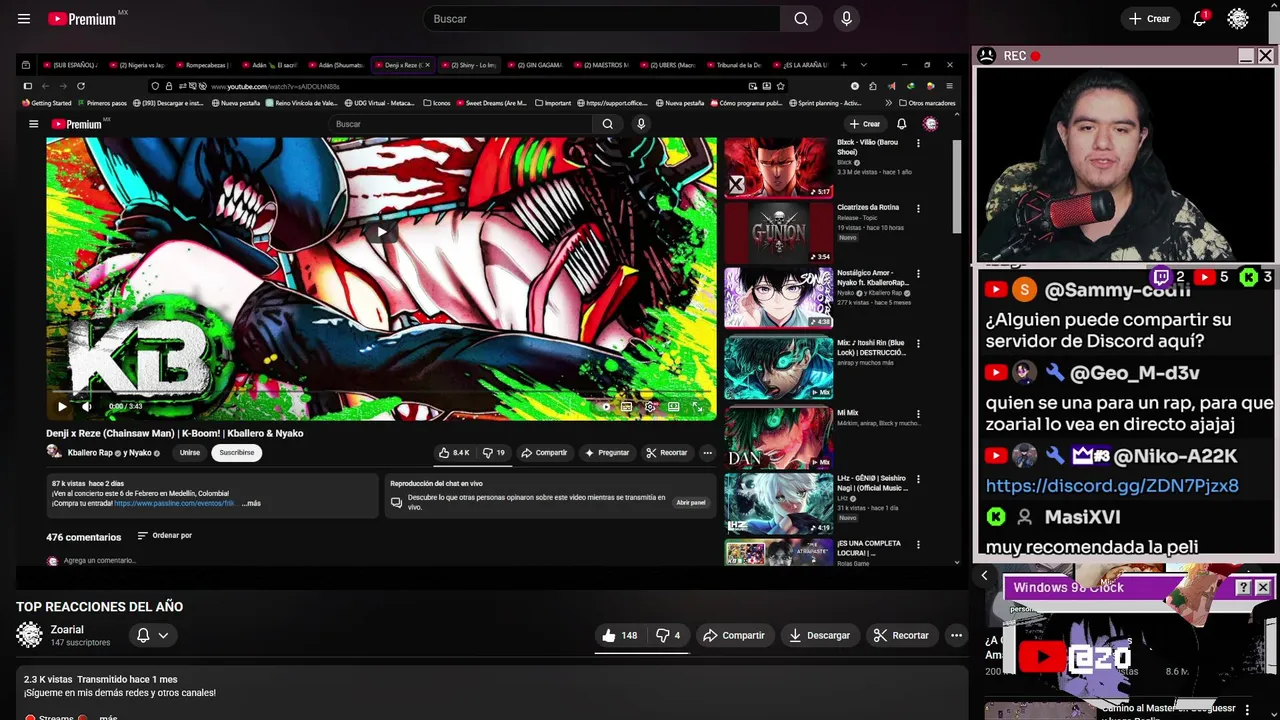The height and width of the screenshot is (720, 1280).
Task: Open Cicatrizes da Rotina video thumbnail
Action: (x=778, y=233)
